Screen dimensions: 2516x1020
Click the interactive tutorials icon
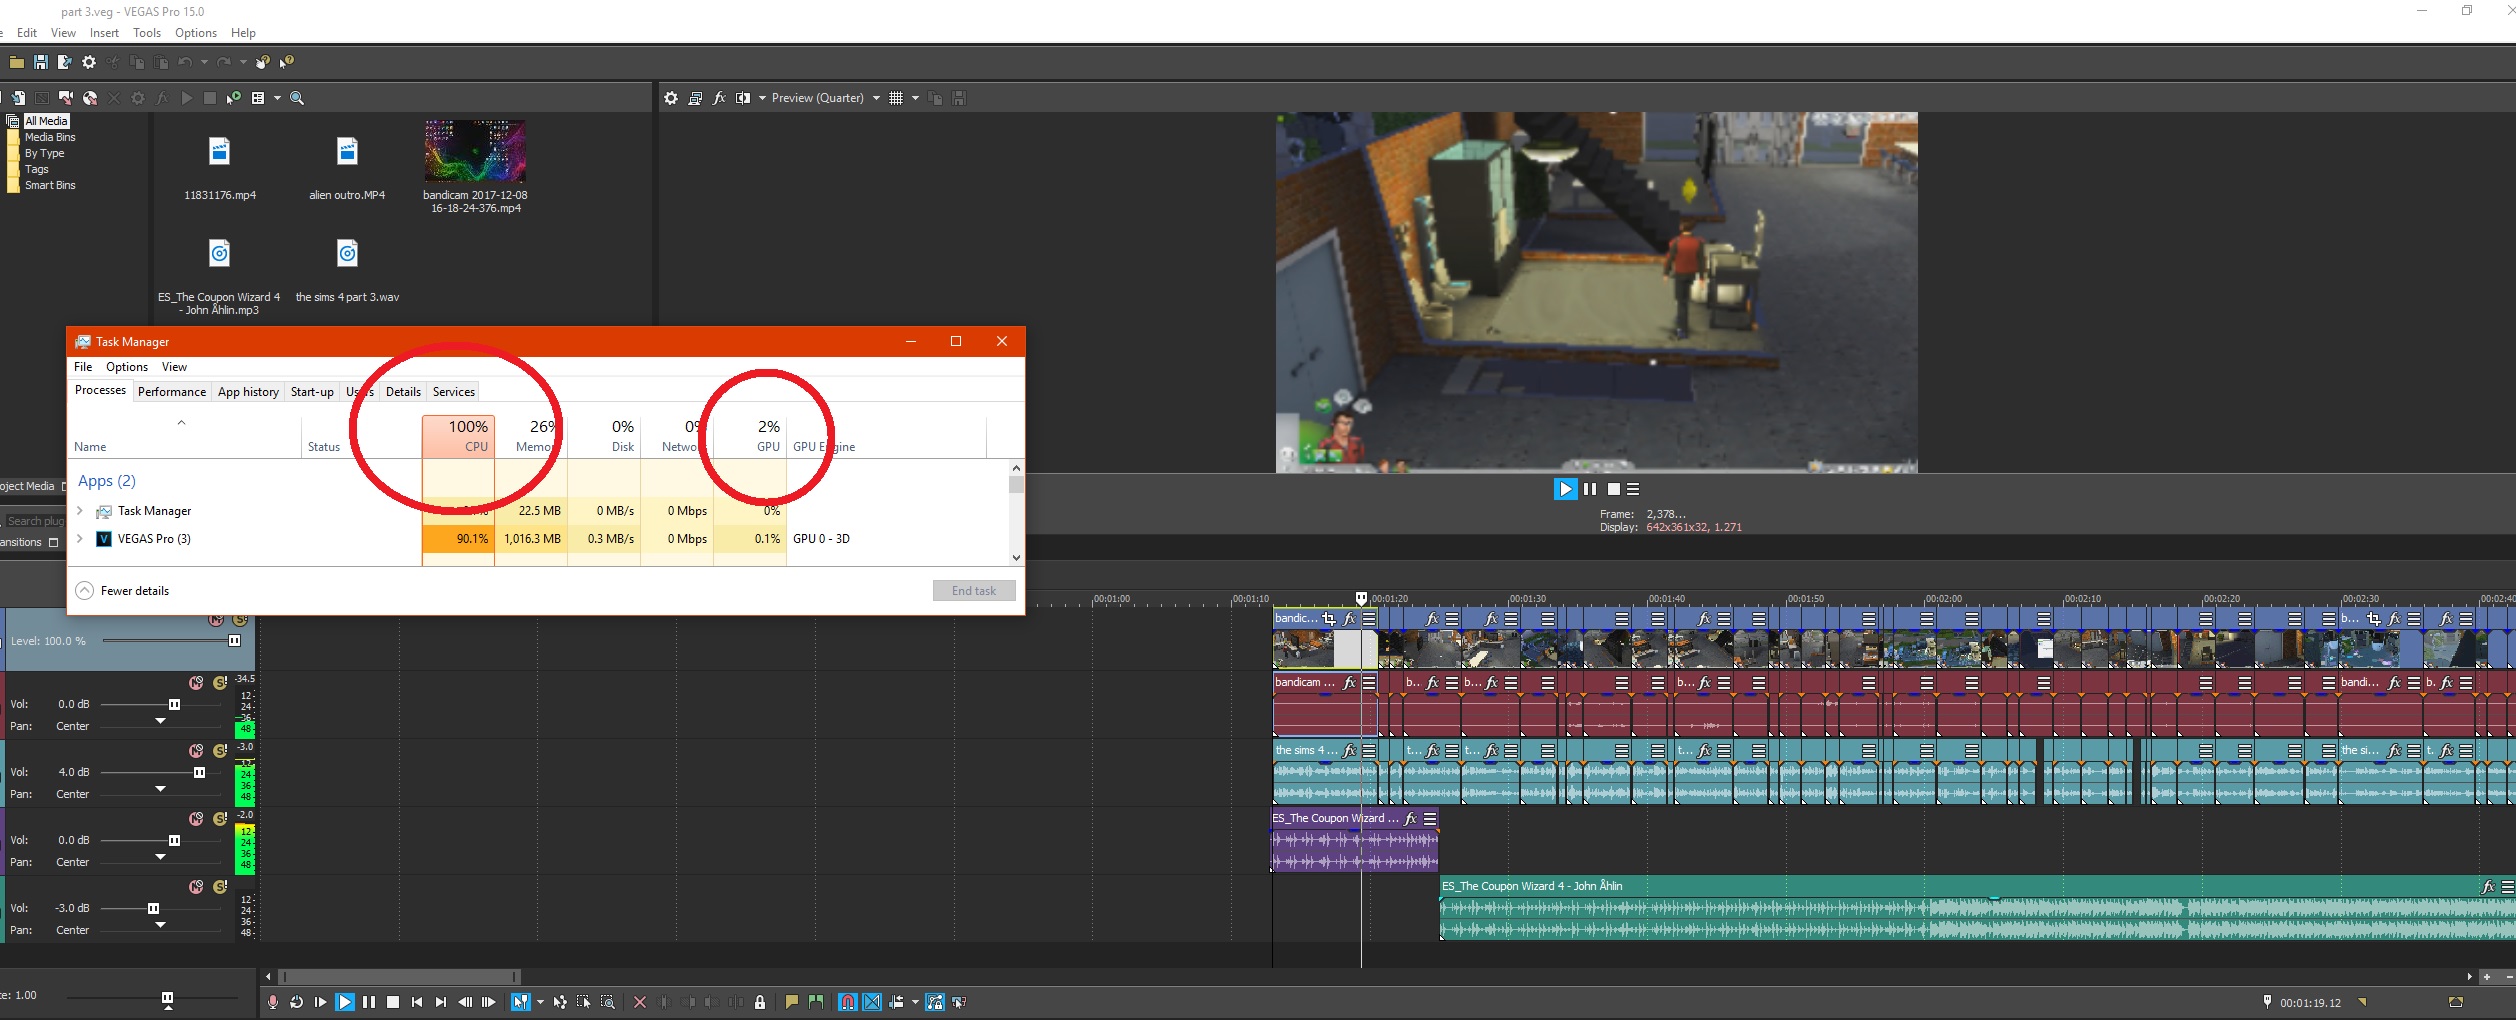pos(262,62)
